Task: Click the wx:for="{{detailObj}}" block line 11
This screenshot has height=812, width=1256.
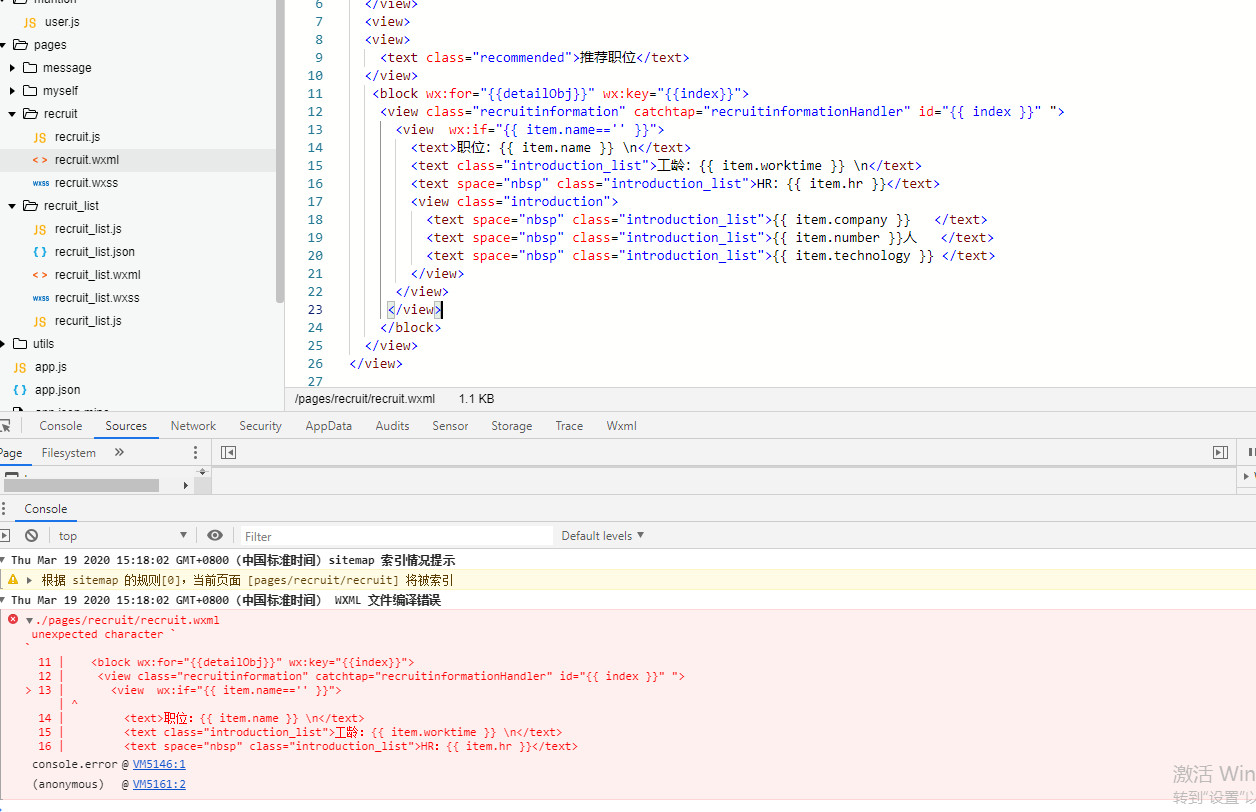Action: pyautogui.click(x=561, y=94)
